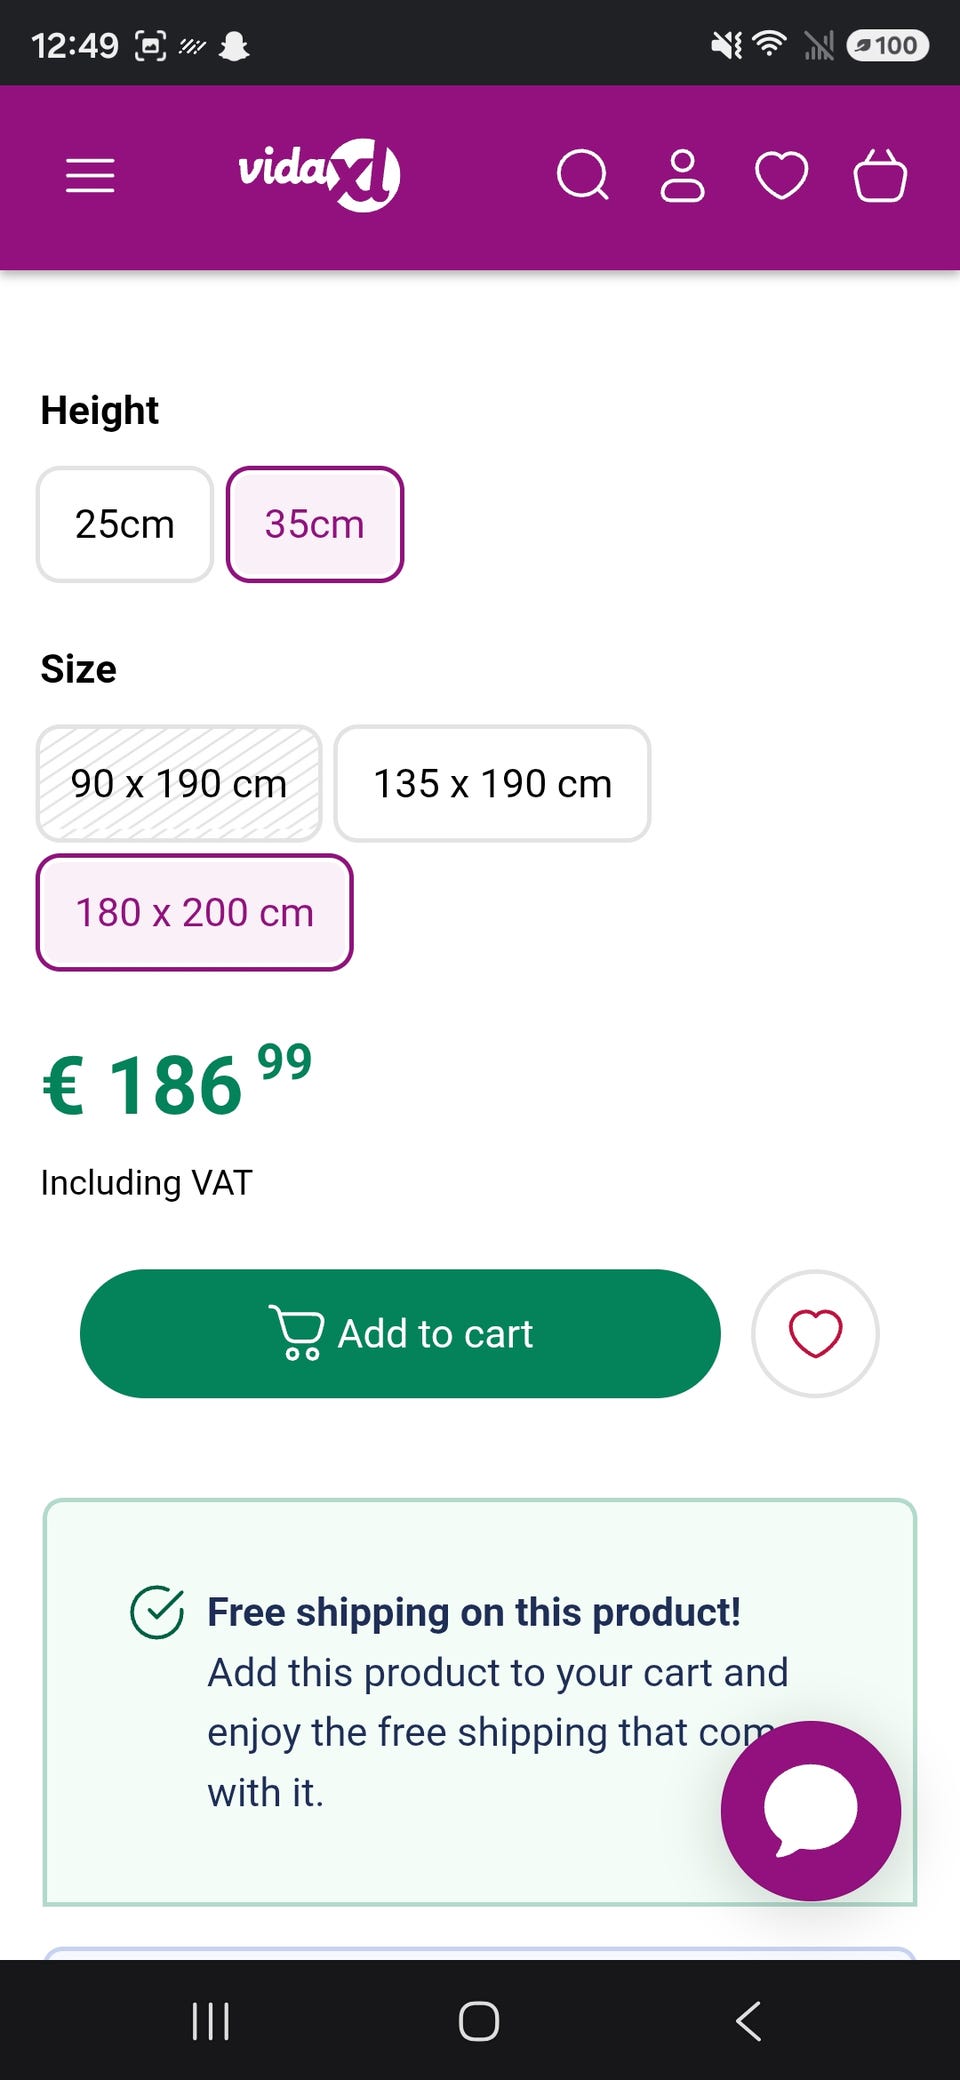Open the account profile icon

pyautogui.click(x=682, y=176)
